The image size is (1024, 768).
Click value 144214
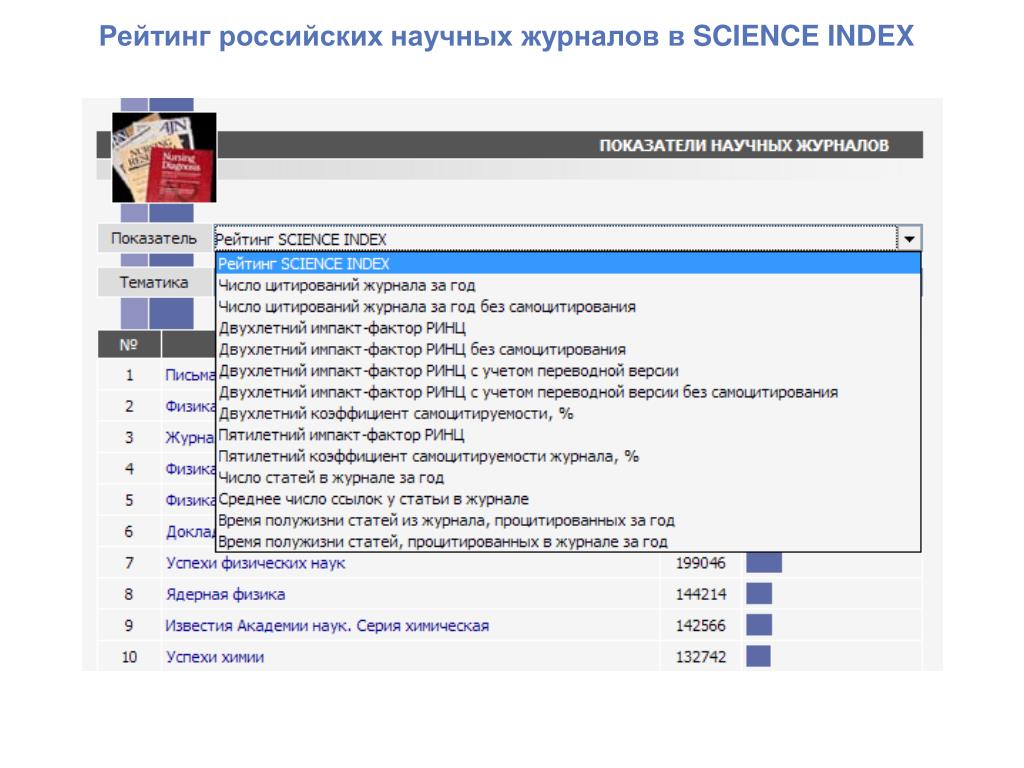click(x=700, y=594)
